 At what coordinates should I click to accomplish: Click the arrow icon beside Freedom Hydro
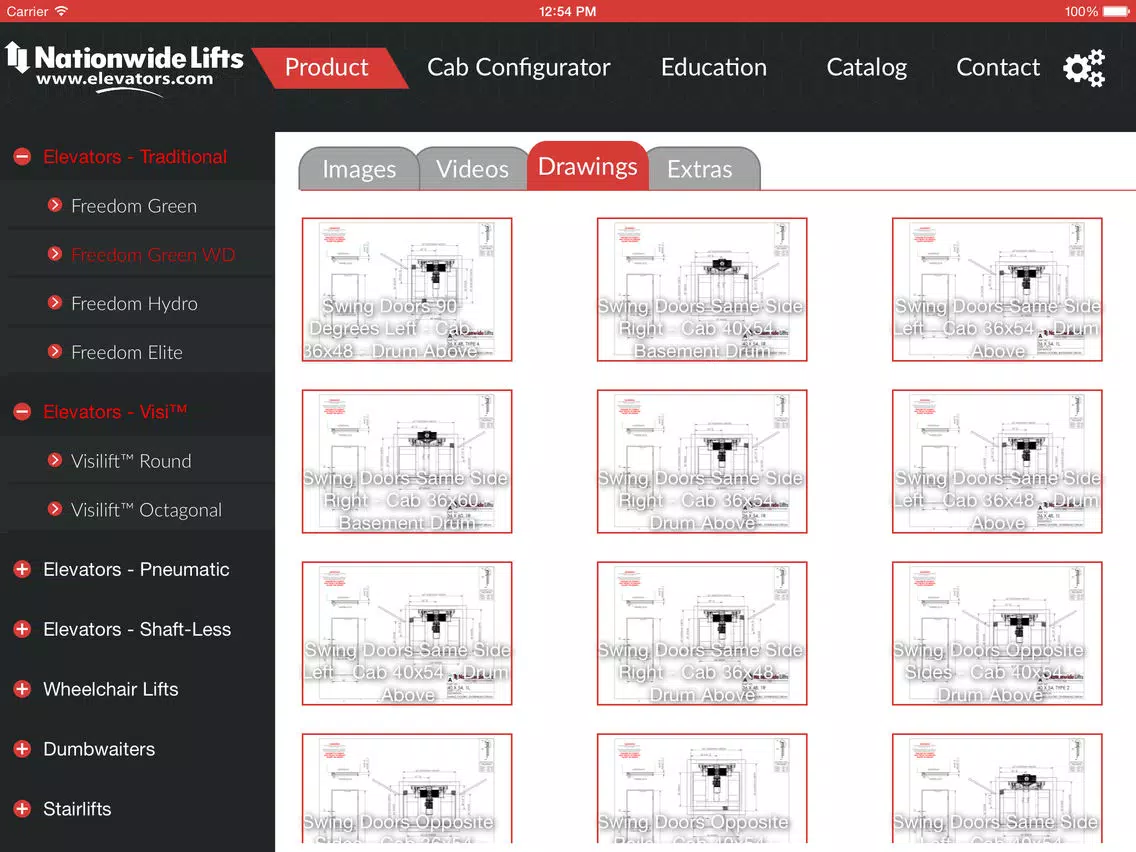(x=54, y=302)
